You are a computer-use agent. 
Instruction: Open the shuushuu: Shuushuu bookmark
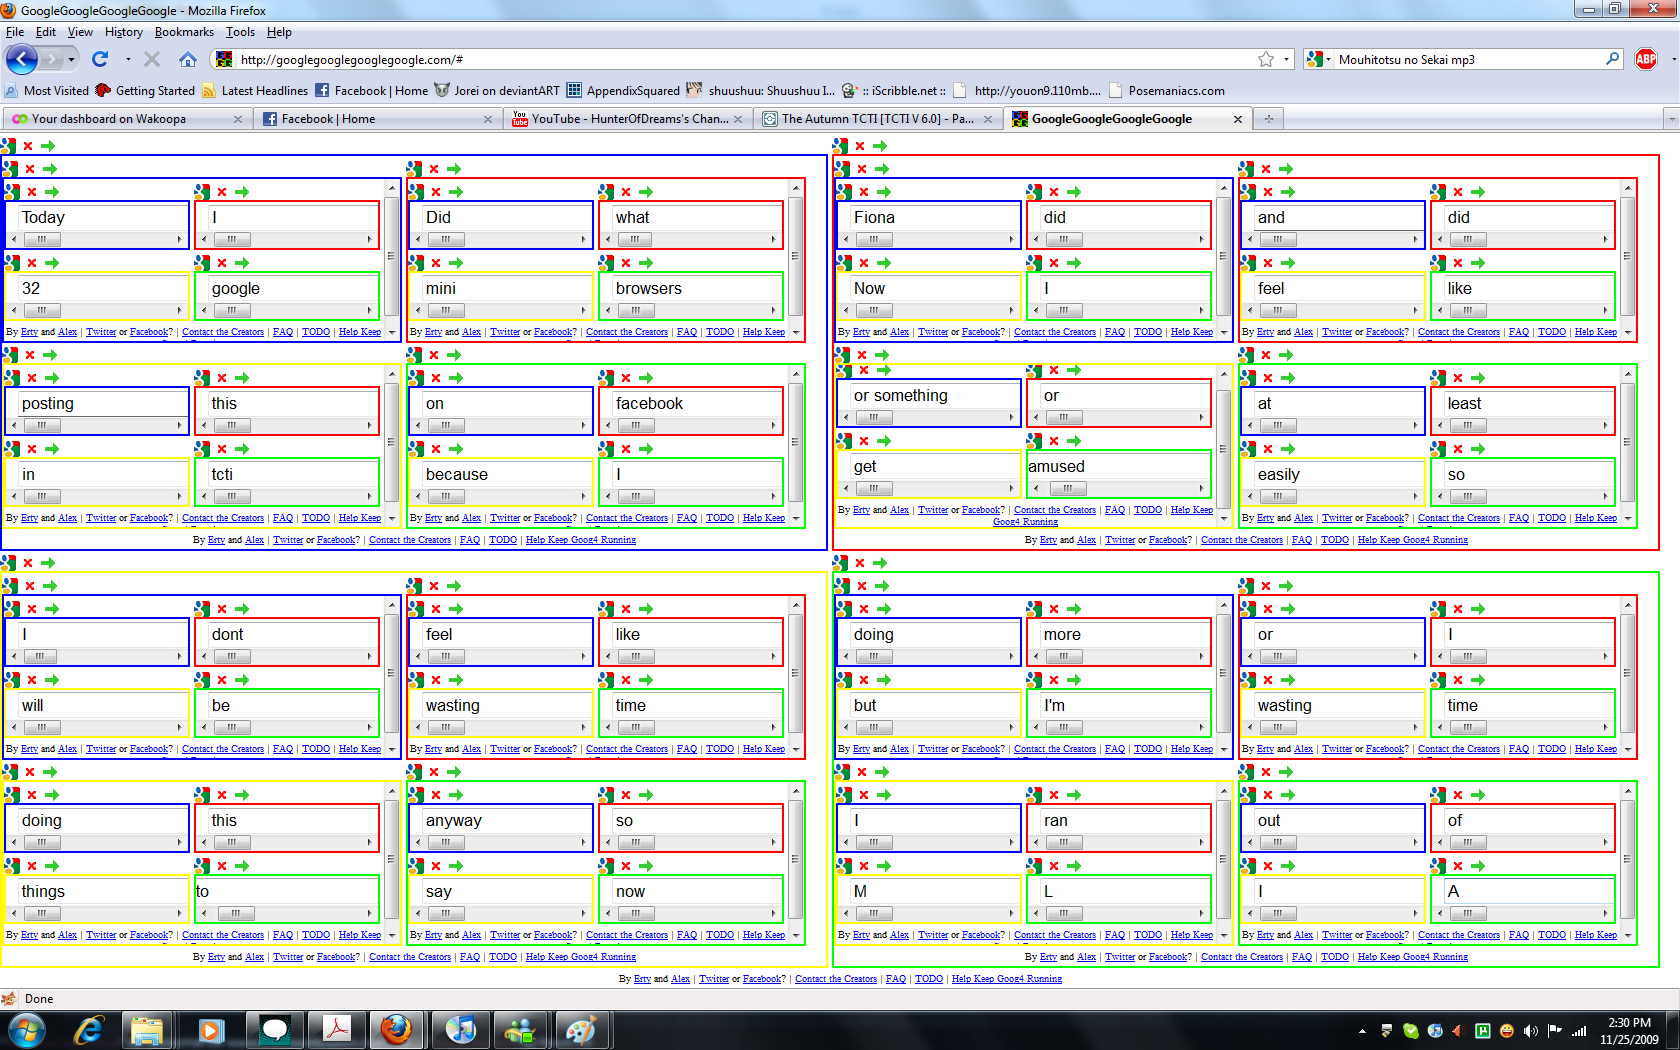pos(761,90)
